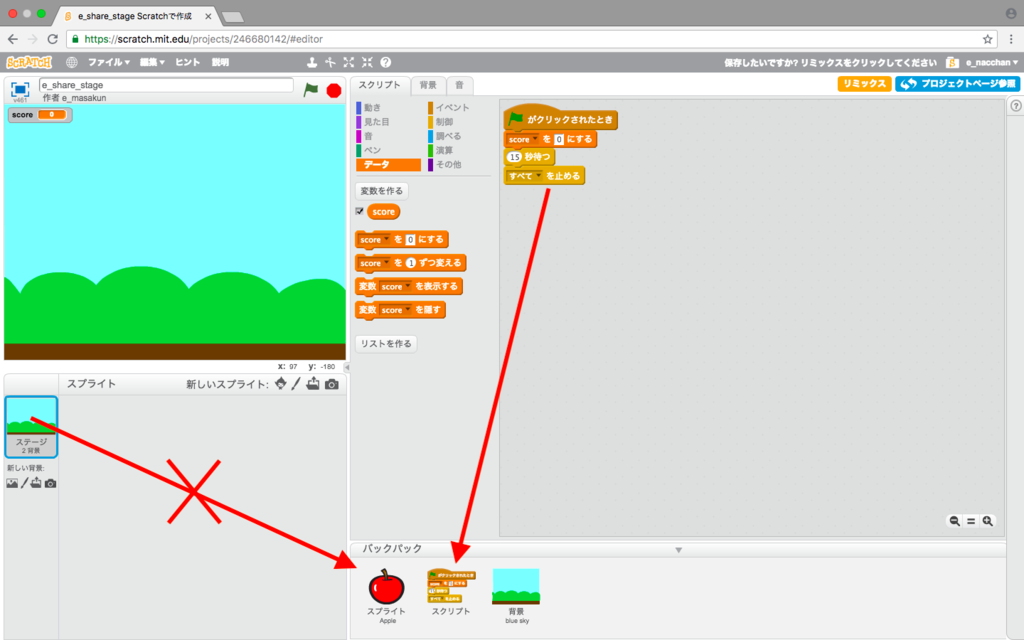Zoom out the scripts area

[x=954, y=520]
